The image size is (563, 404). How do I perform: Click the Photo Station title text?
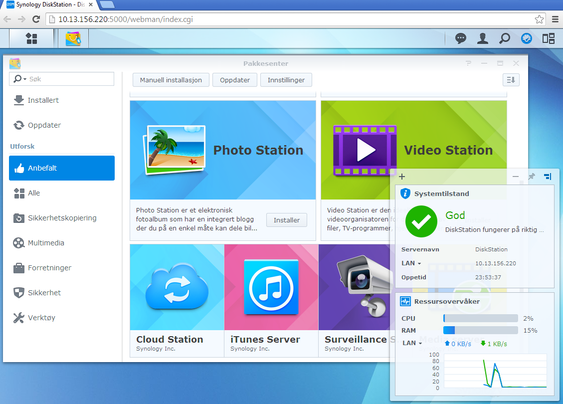[x=258, y=150]
